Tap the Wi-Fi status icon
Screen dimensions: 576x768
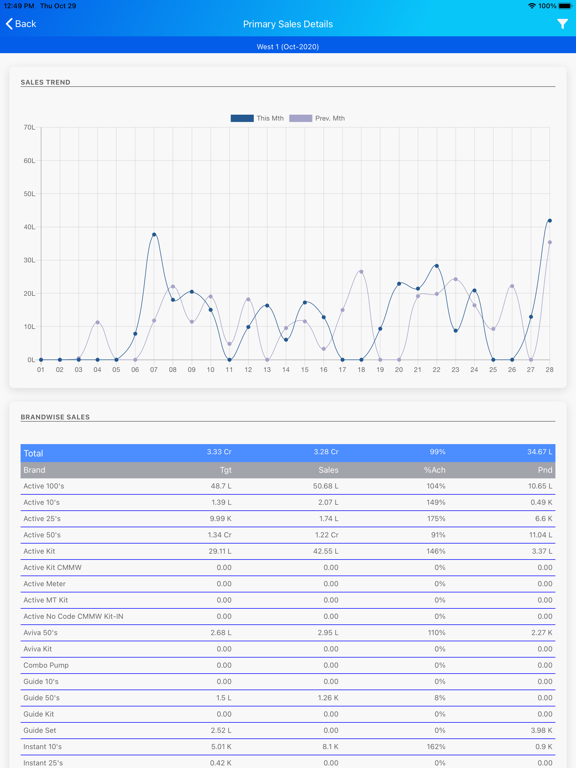click(531, 6)
